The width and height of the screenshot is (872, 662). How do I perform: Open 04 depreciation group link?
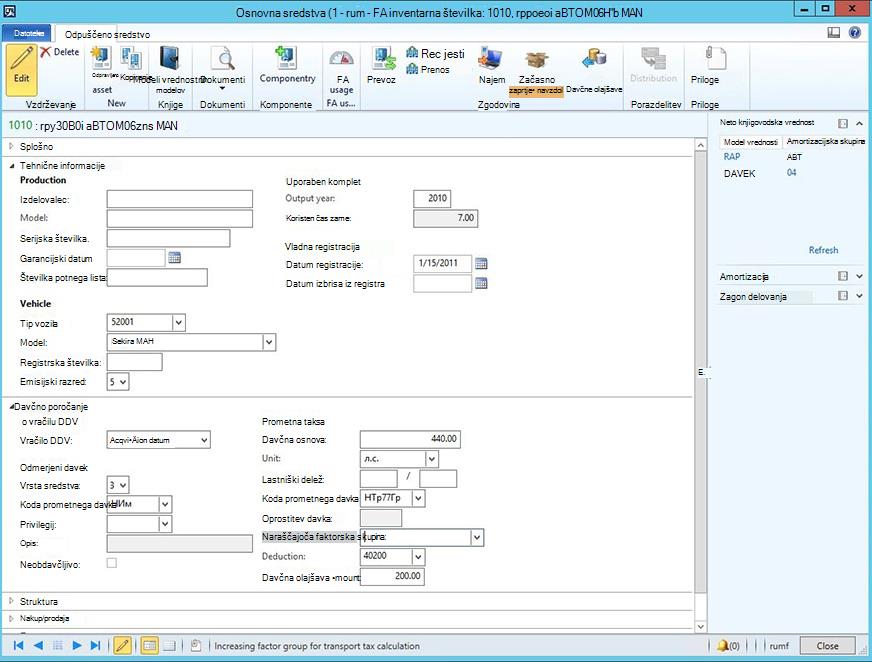791,172
